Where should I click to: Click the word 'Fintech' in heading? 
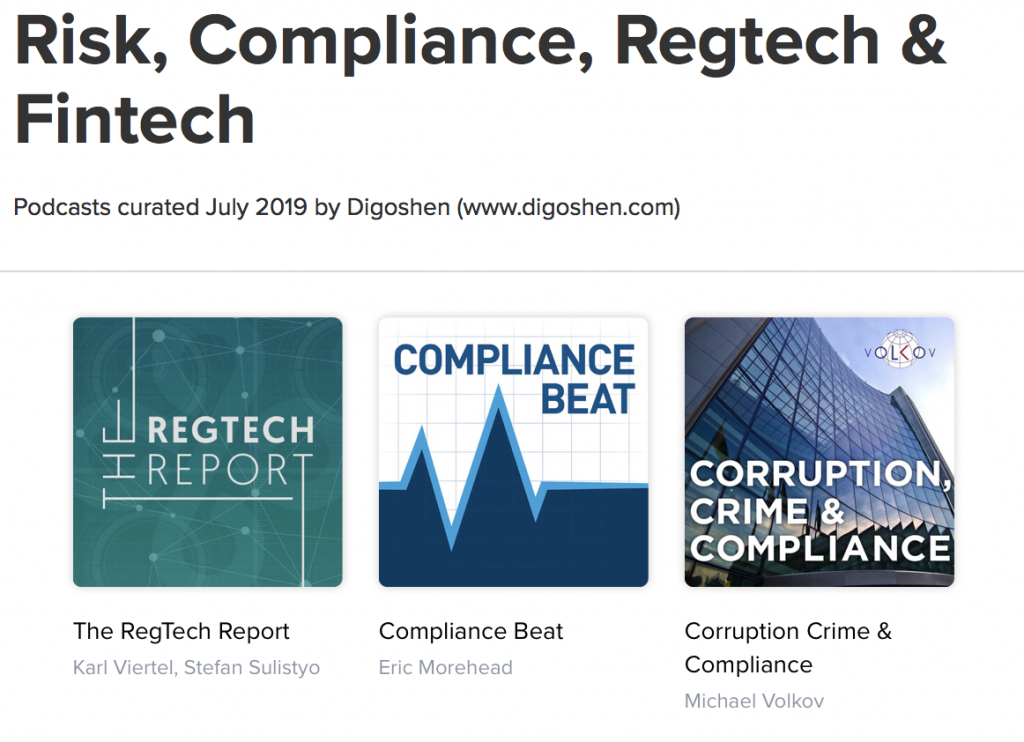tap(135, 120)
